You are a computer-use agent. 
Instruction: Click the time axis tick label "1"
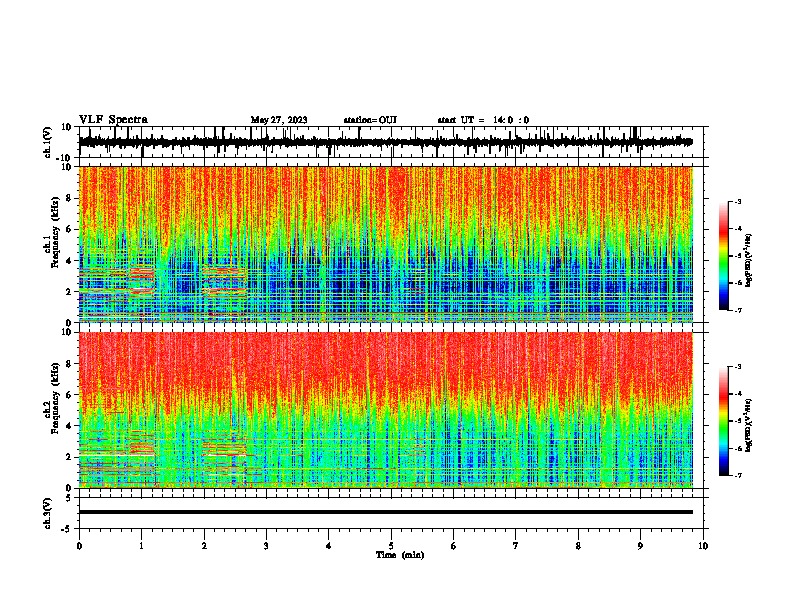(141, 546)
